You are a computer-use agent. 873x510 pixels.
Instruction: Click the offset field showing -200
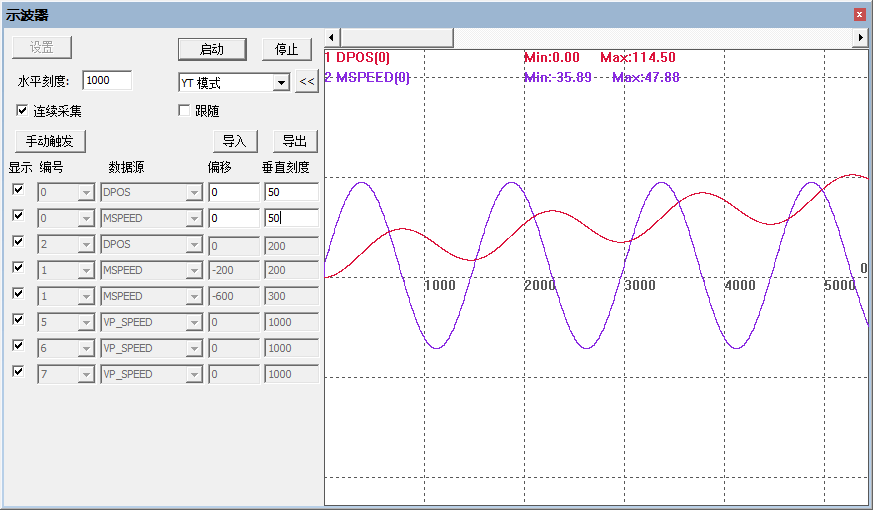coord(234,270)
